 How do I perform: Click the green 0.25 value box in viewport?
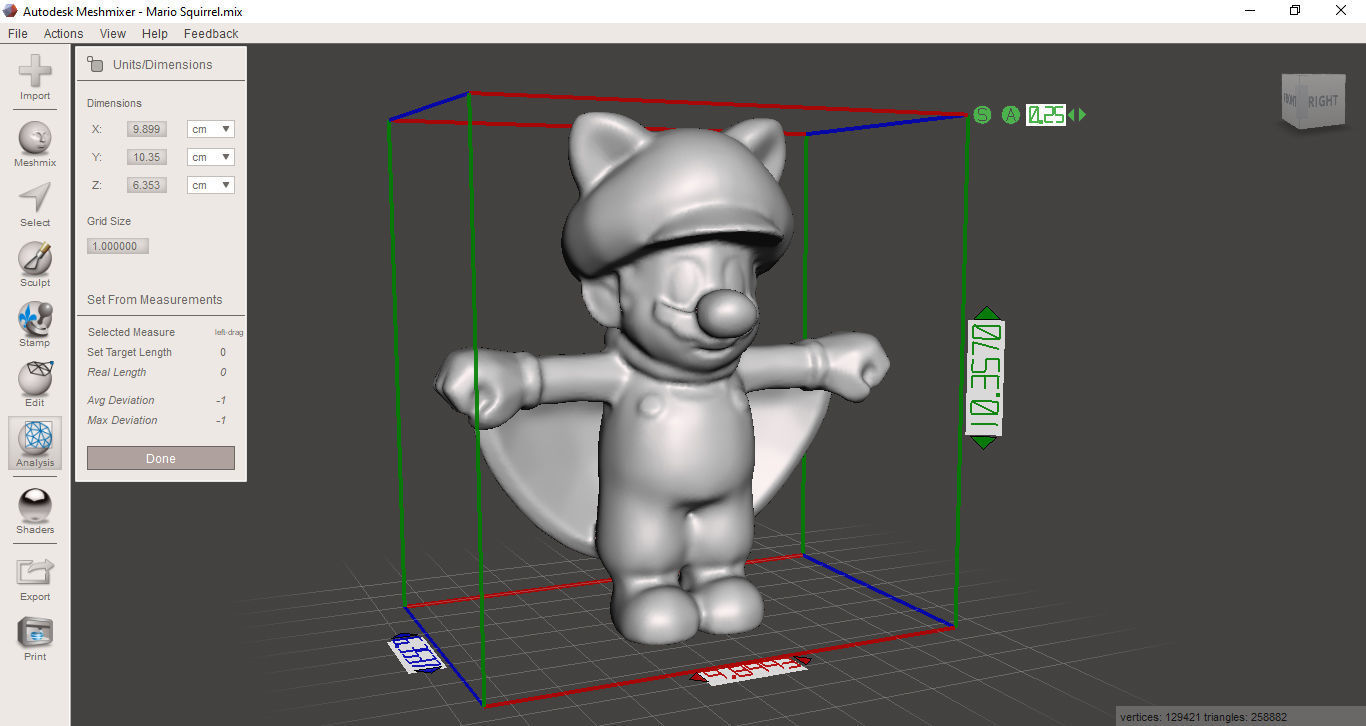pyautogui.click(x=1047, y=115)
